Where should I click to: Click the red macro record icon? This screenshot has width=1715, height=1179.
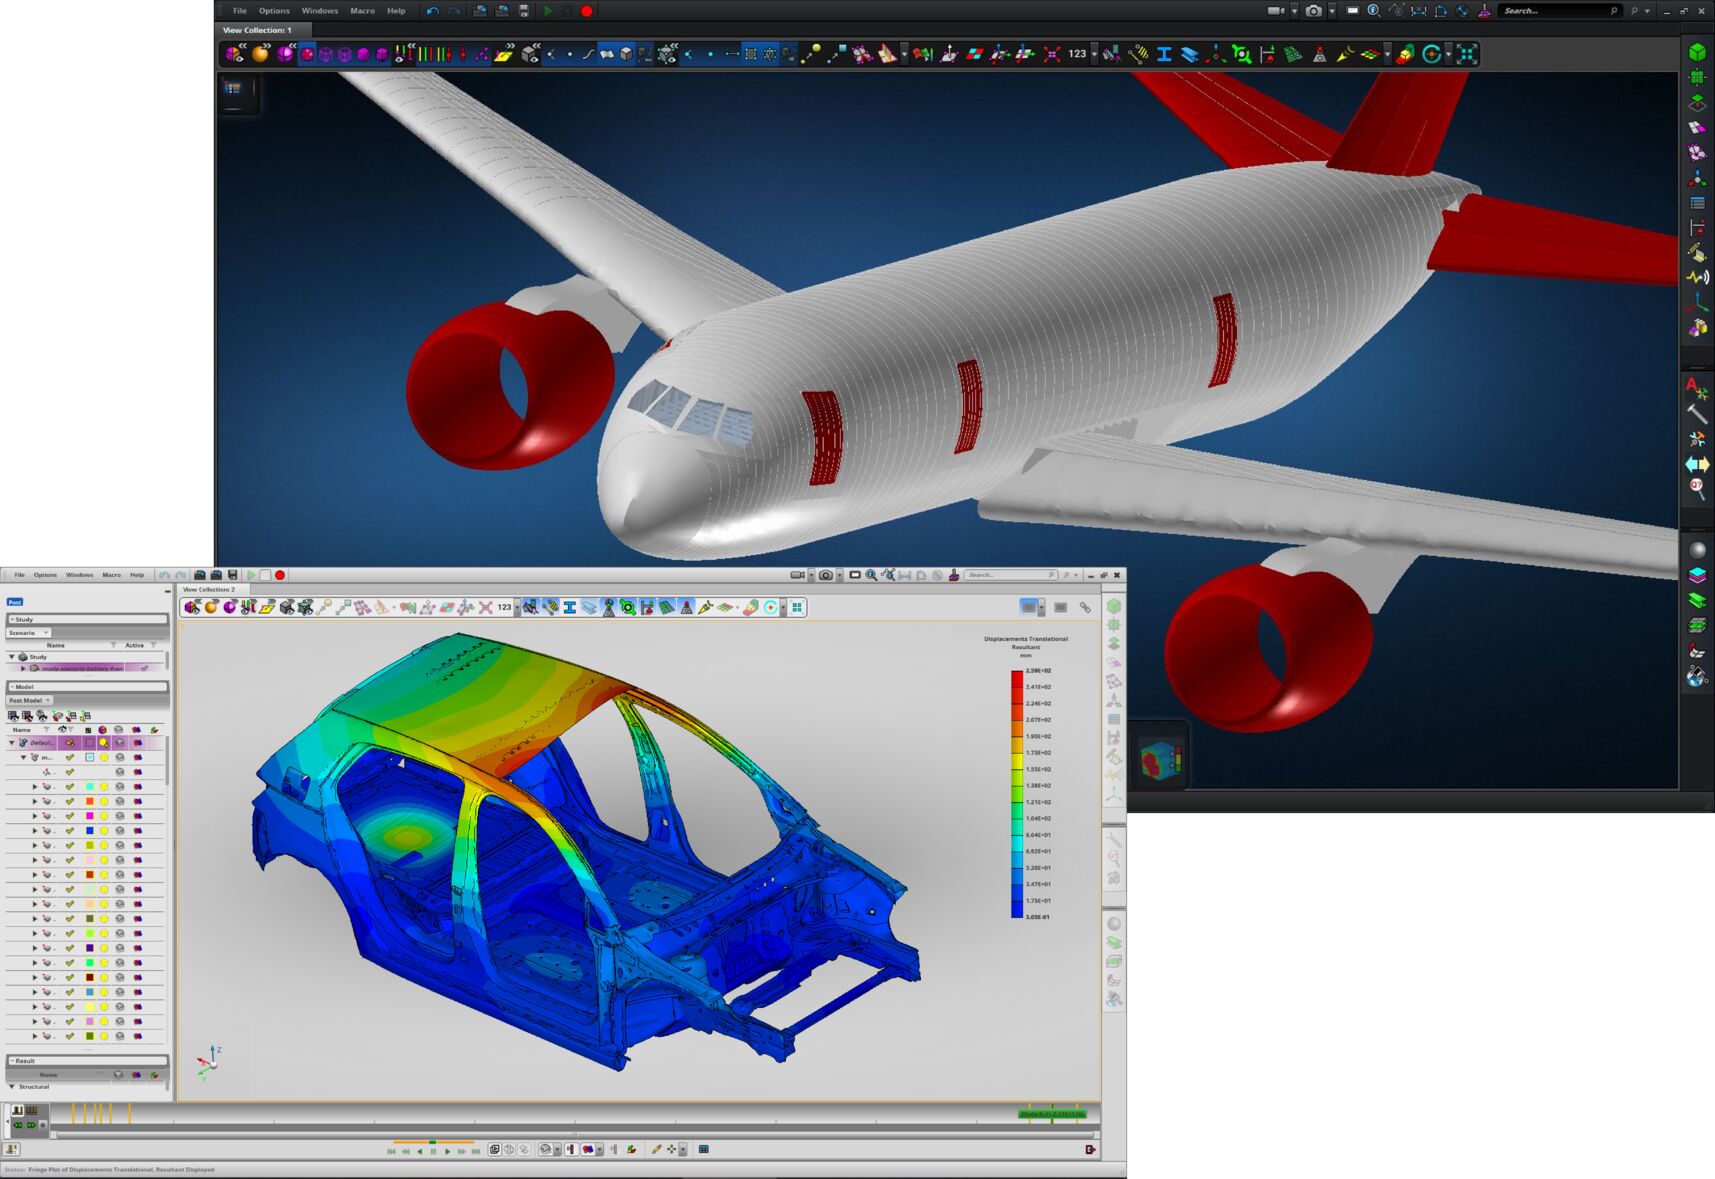[x=588, y=11]
